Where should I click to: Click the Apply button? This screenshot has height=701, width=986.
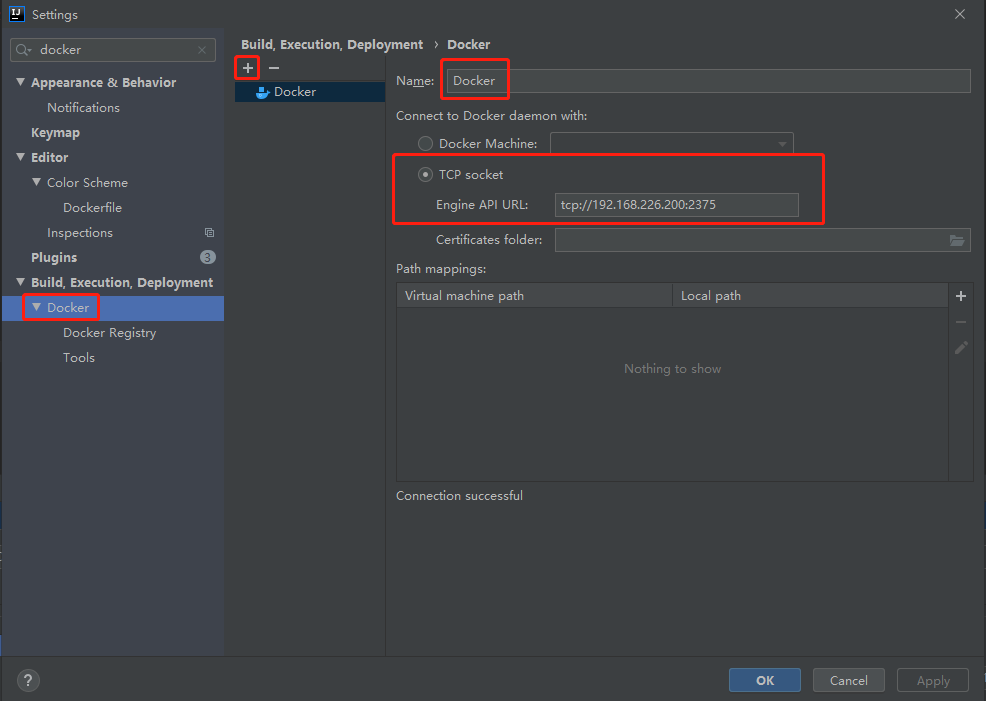(933, 680)
